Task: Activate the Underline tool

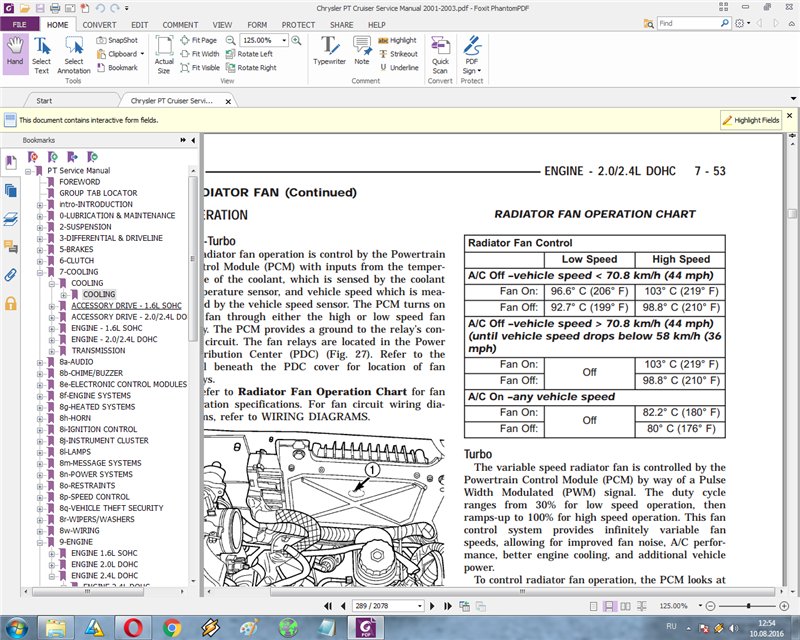Action: tap(398, 67)
